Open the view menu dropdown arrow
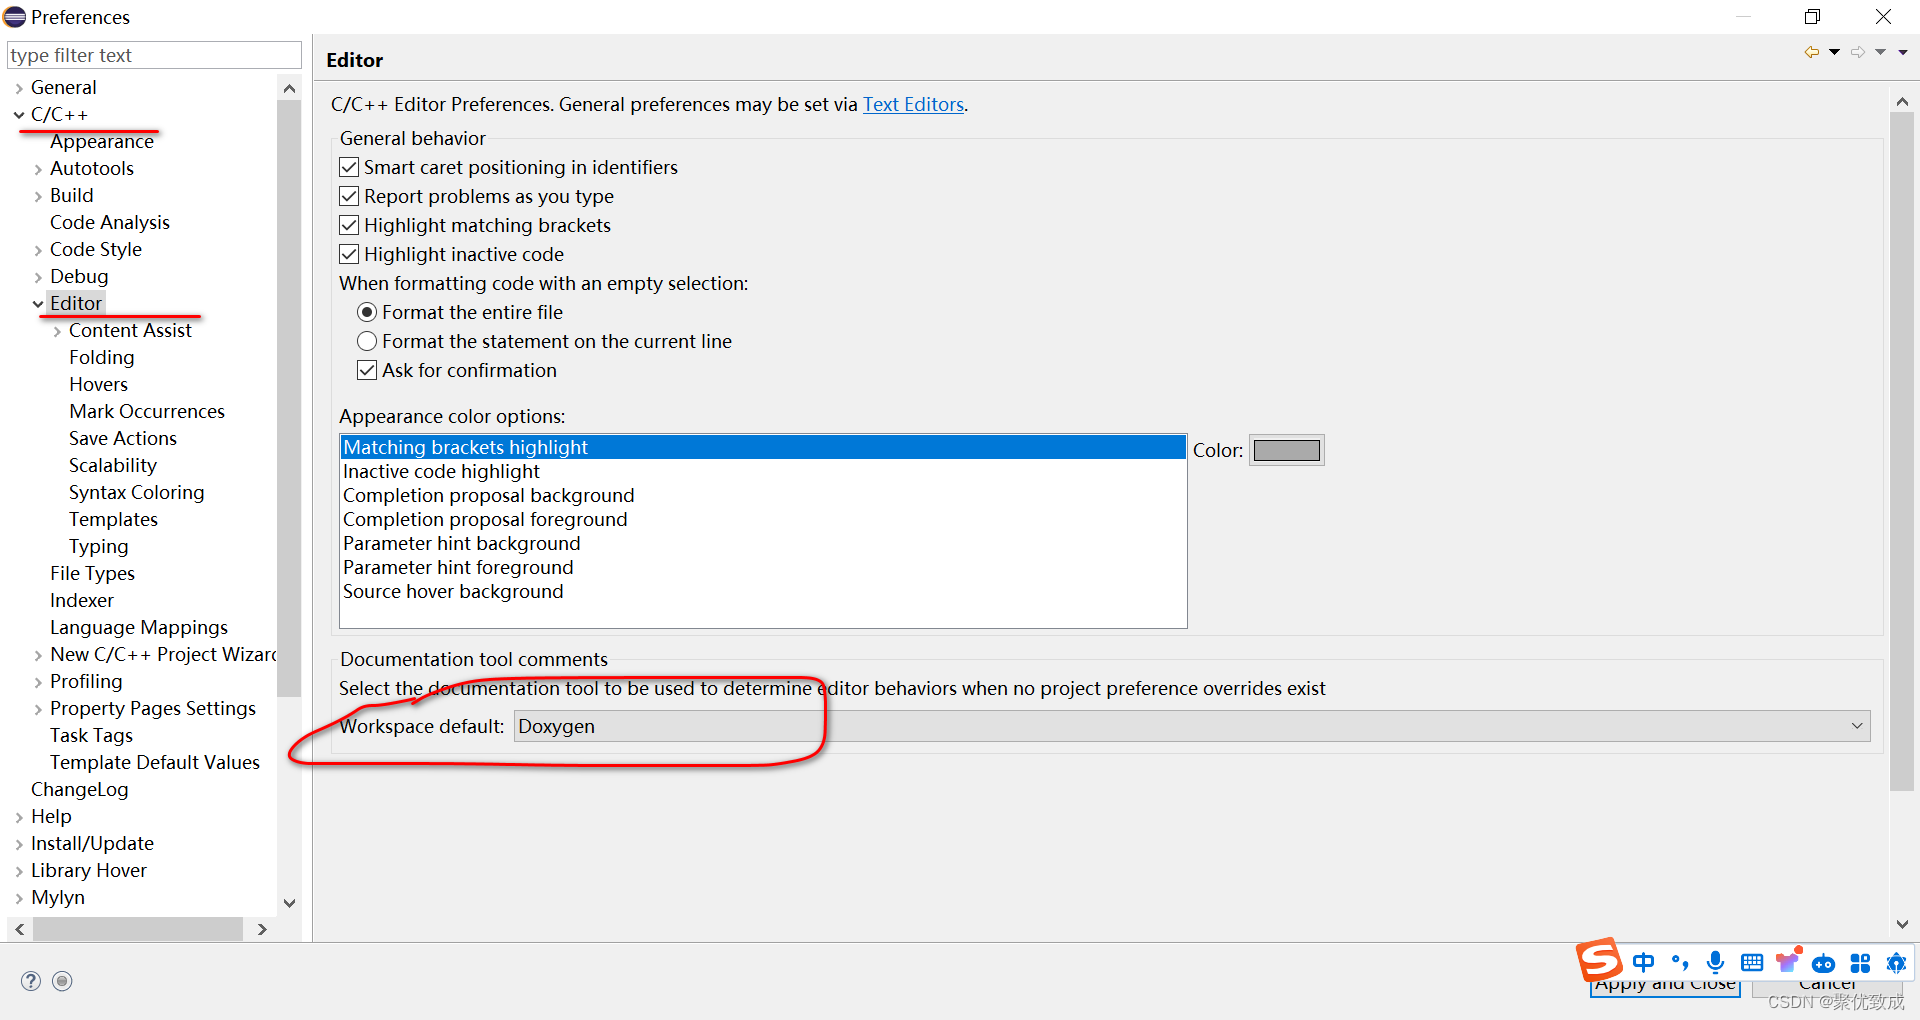1920x1020 pixels. [x=1903, y=52]
